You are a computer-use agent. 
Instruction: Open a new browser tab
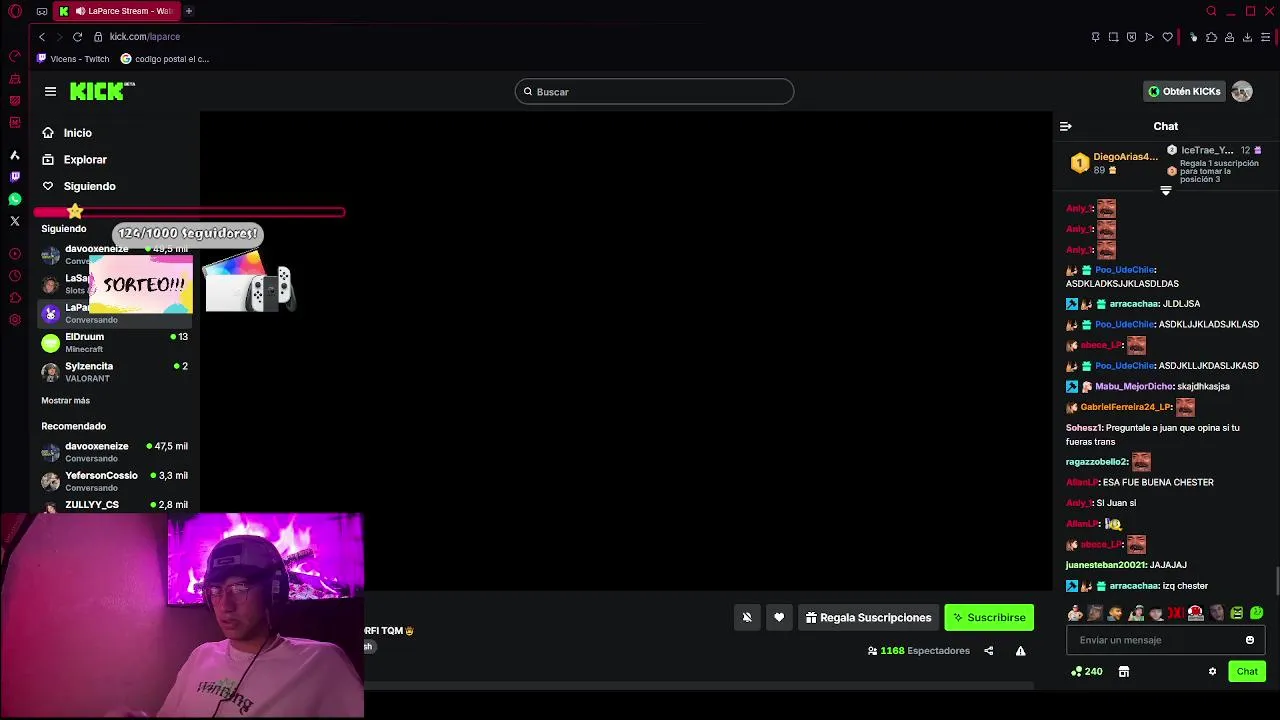188,11
